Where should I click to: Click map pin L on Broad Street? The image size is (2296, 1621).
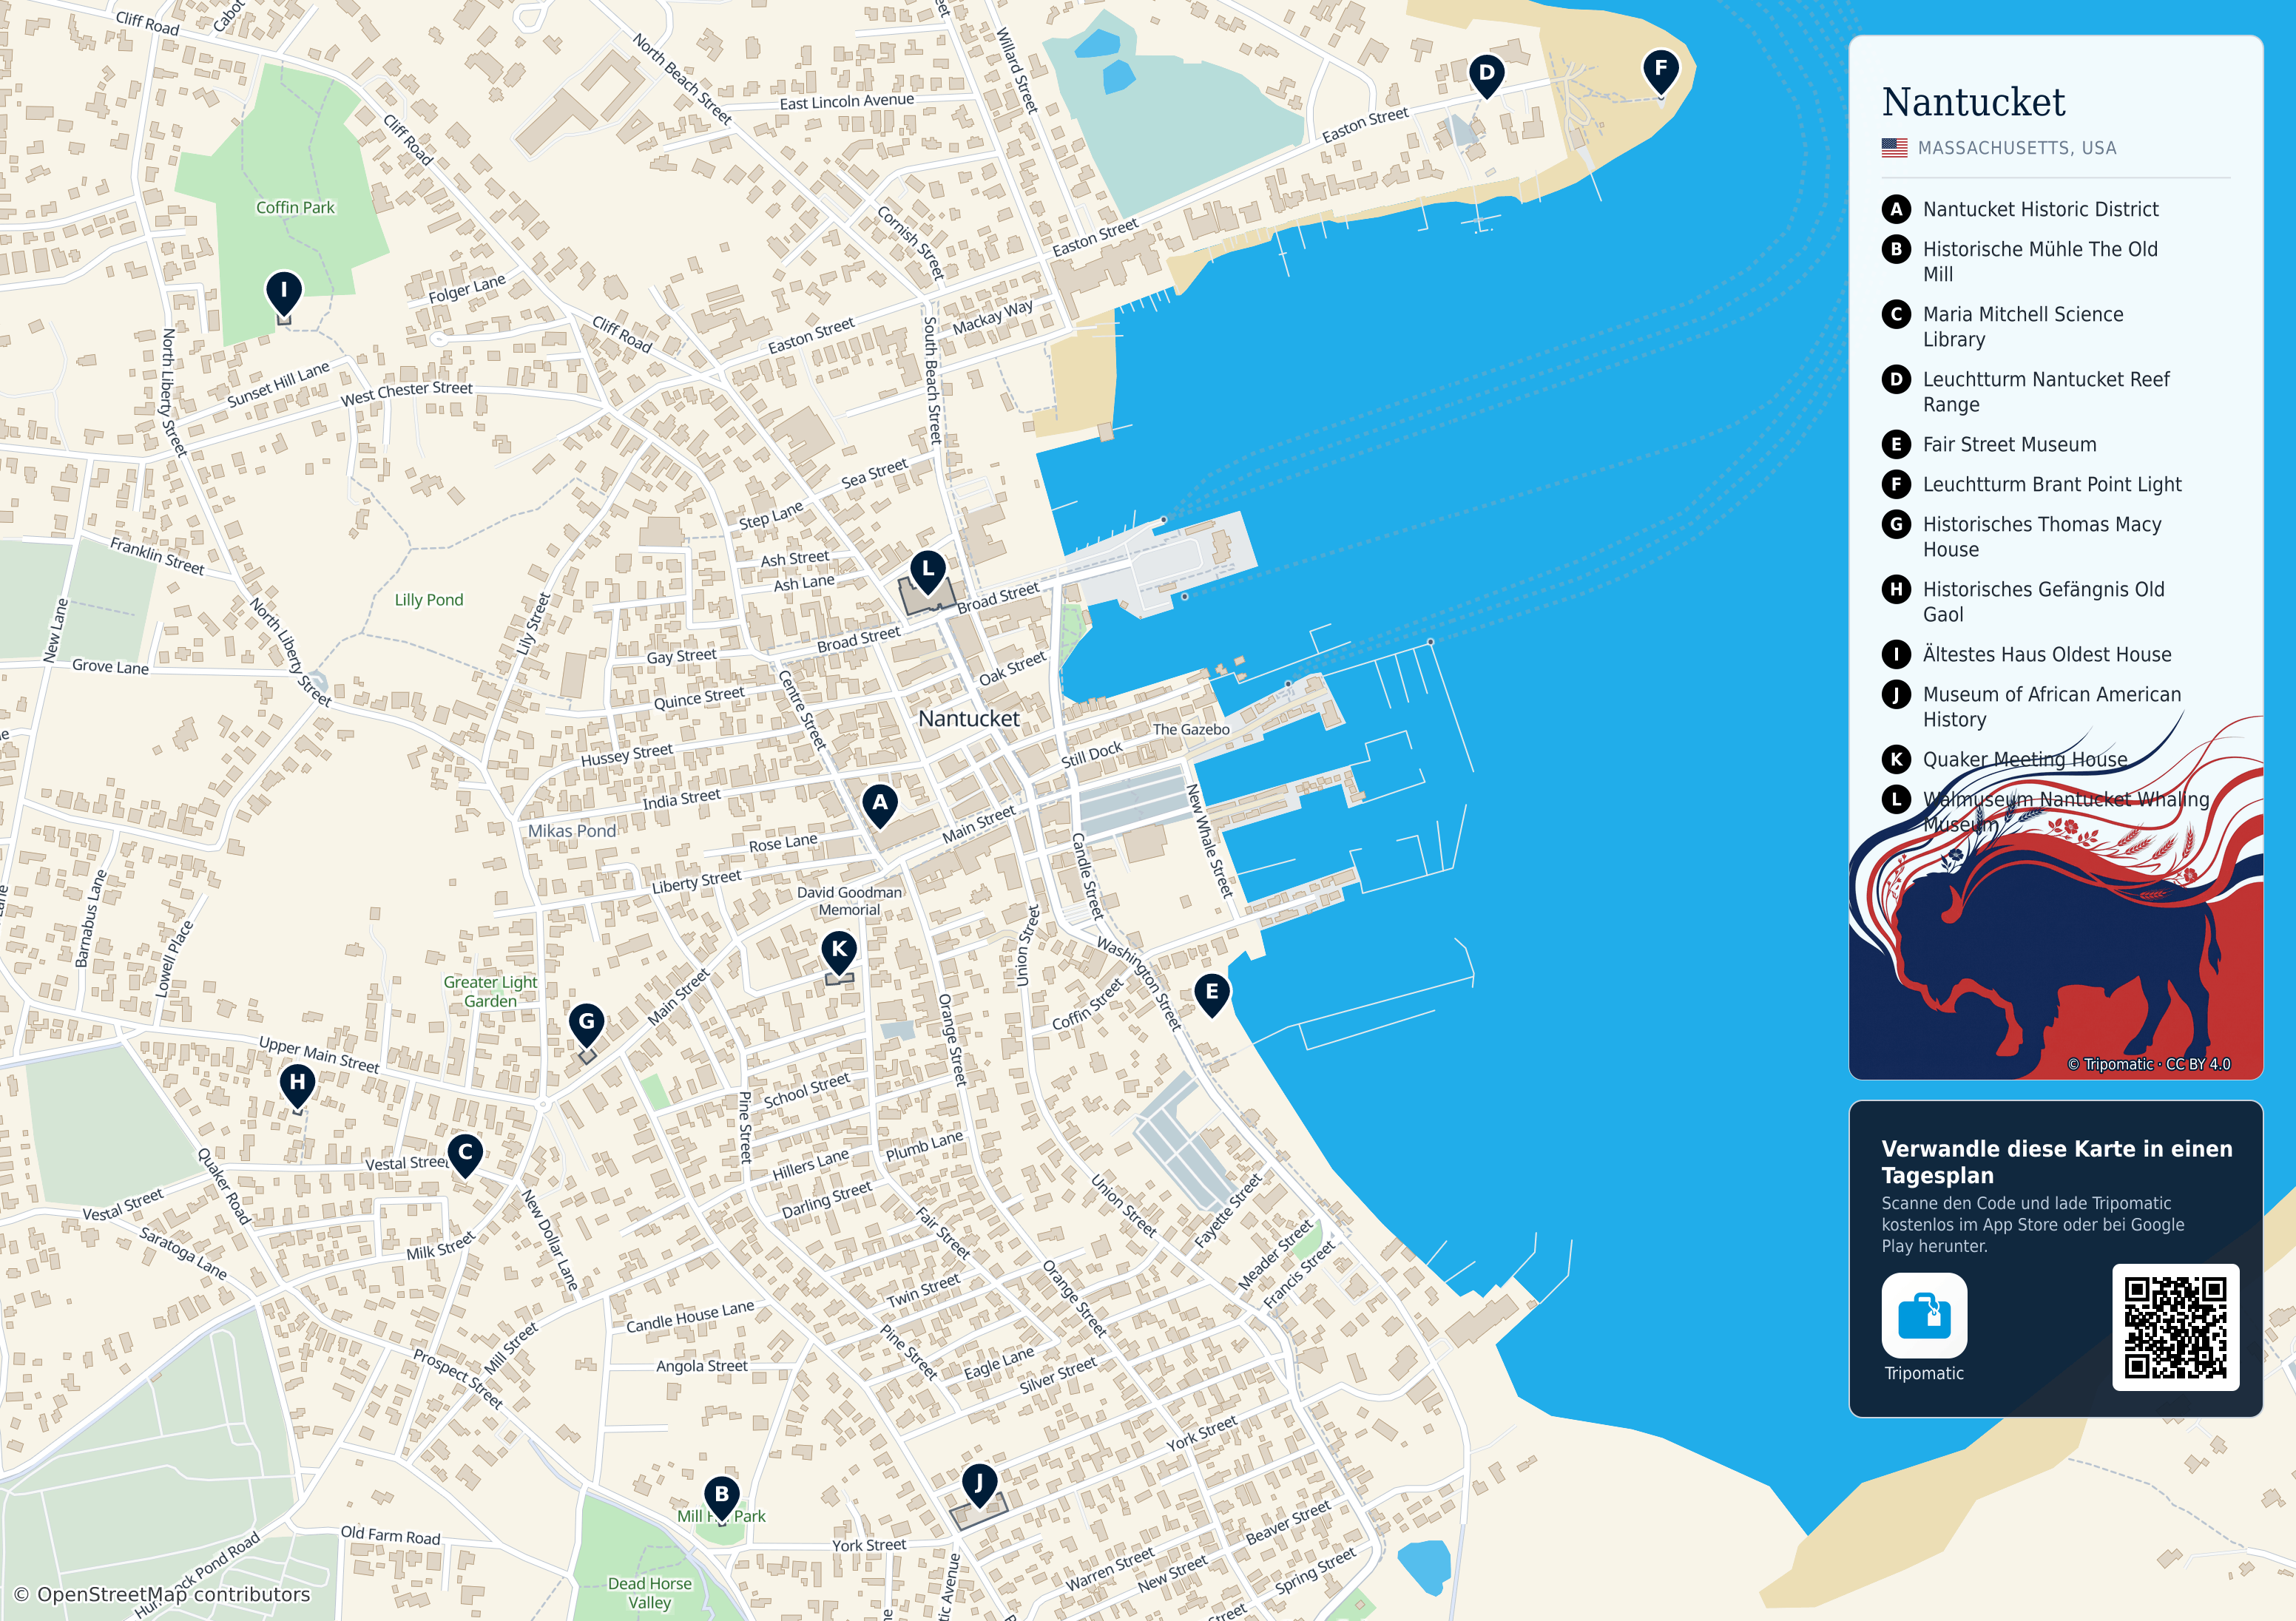coord(928,572)
